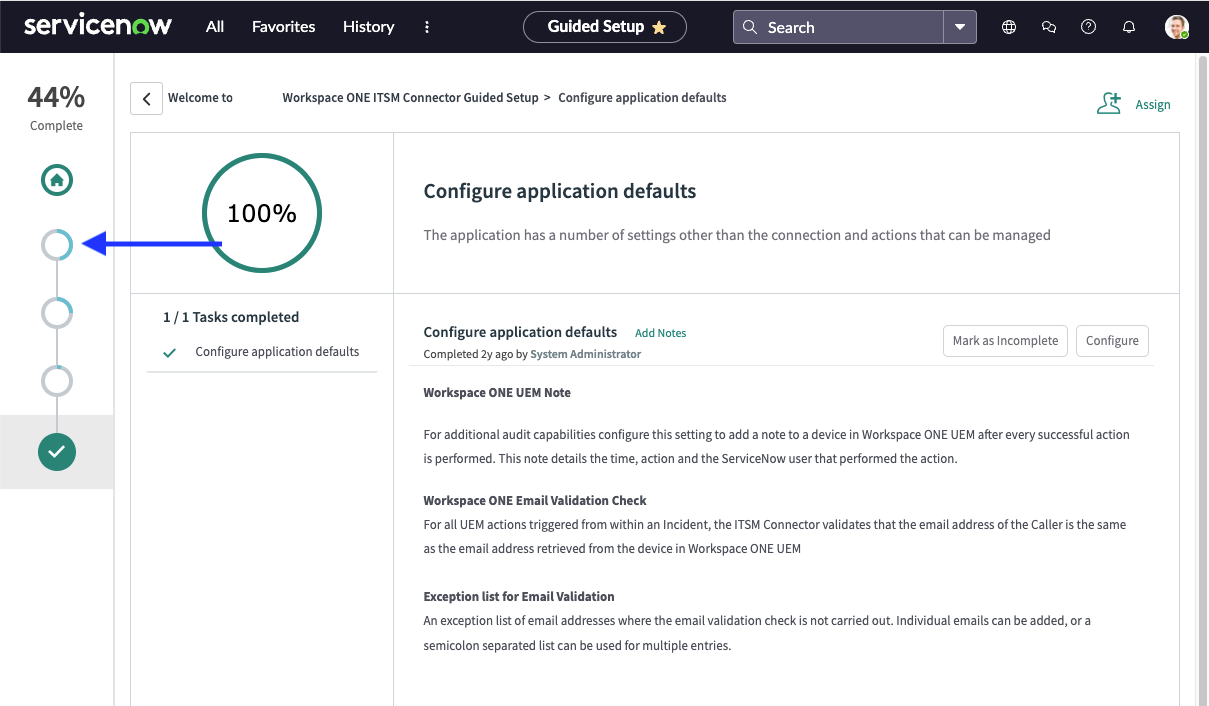Click the Assign person icon
1209x706 pixels.
coord(1109,102)
